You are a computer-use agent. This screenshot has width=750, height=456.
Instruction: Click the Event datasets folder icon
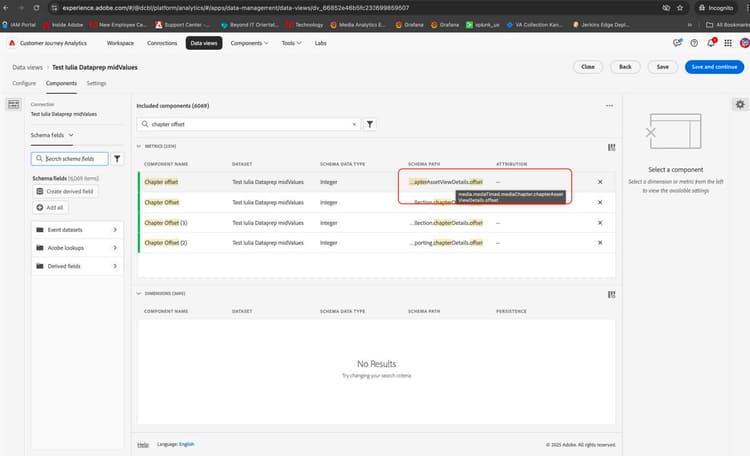pos(40,230)
